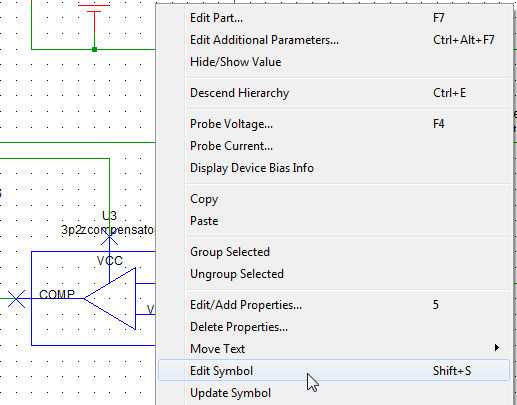This screenshot has height=405, width=517.
Task: Click Ungroup Selected entry
Action: (x=334, y=274)
